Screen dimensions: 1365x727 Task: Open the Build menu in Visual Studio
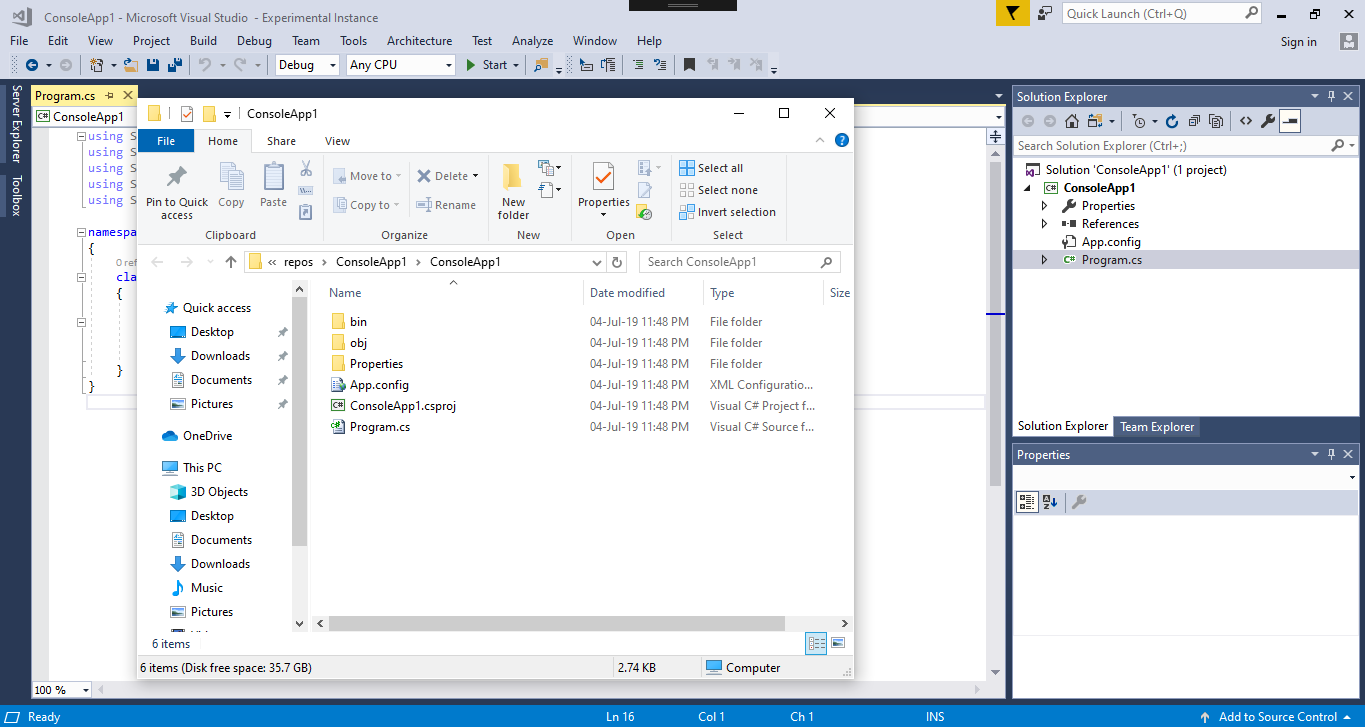(x=203, y=41)
